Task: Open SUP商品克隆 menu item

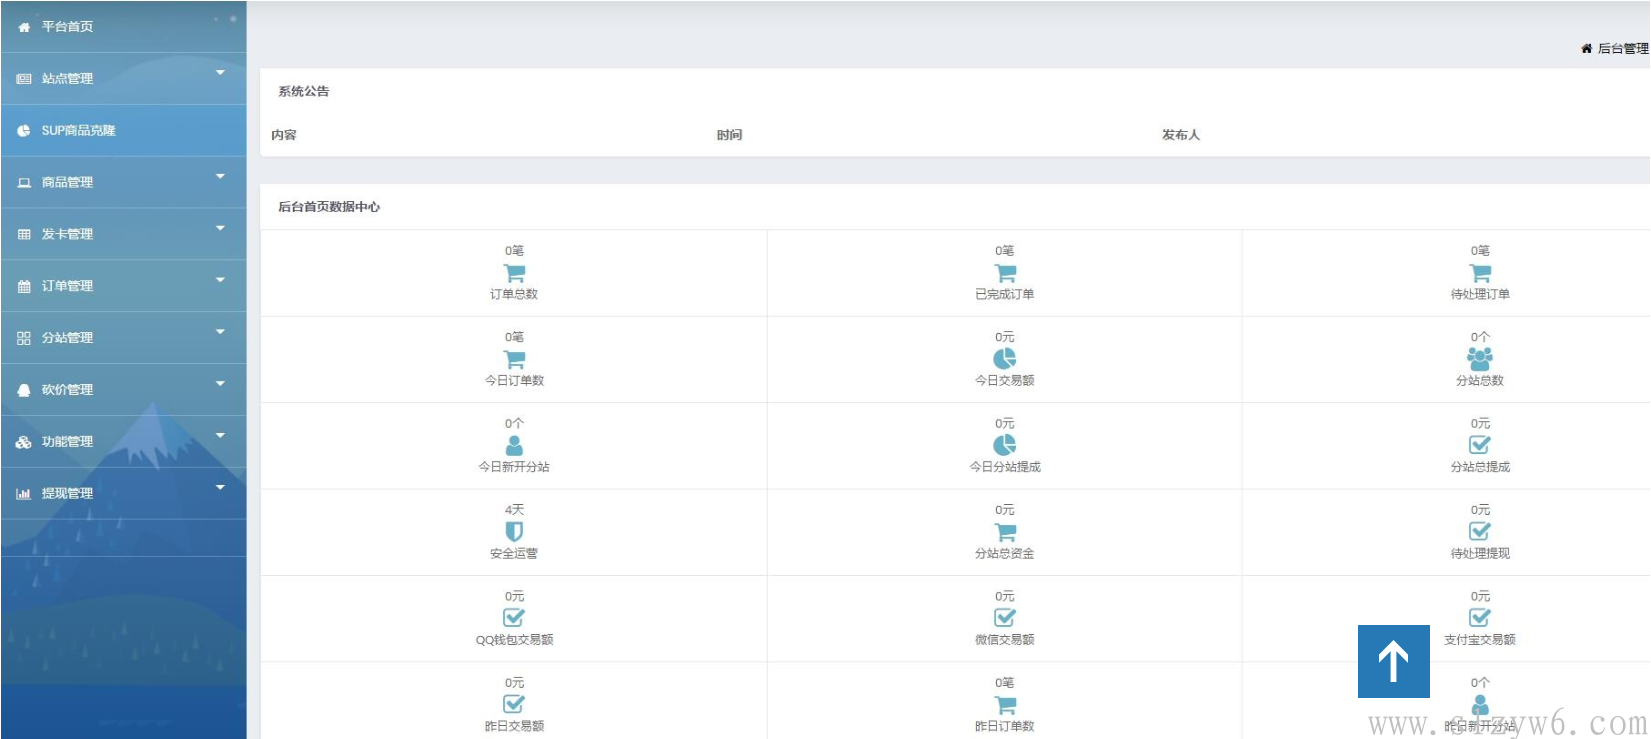Action: click(78, 131)
